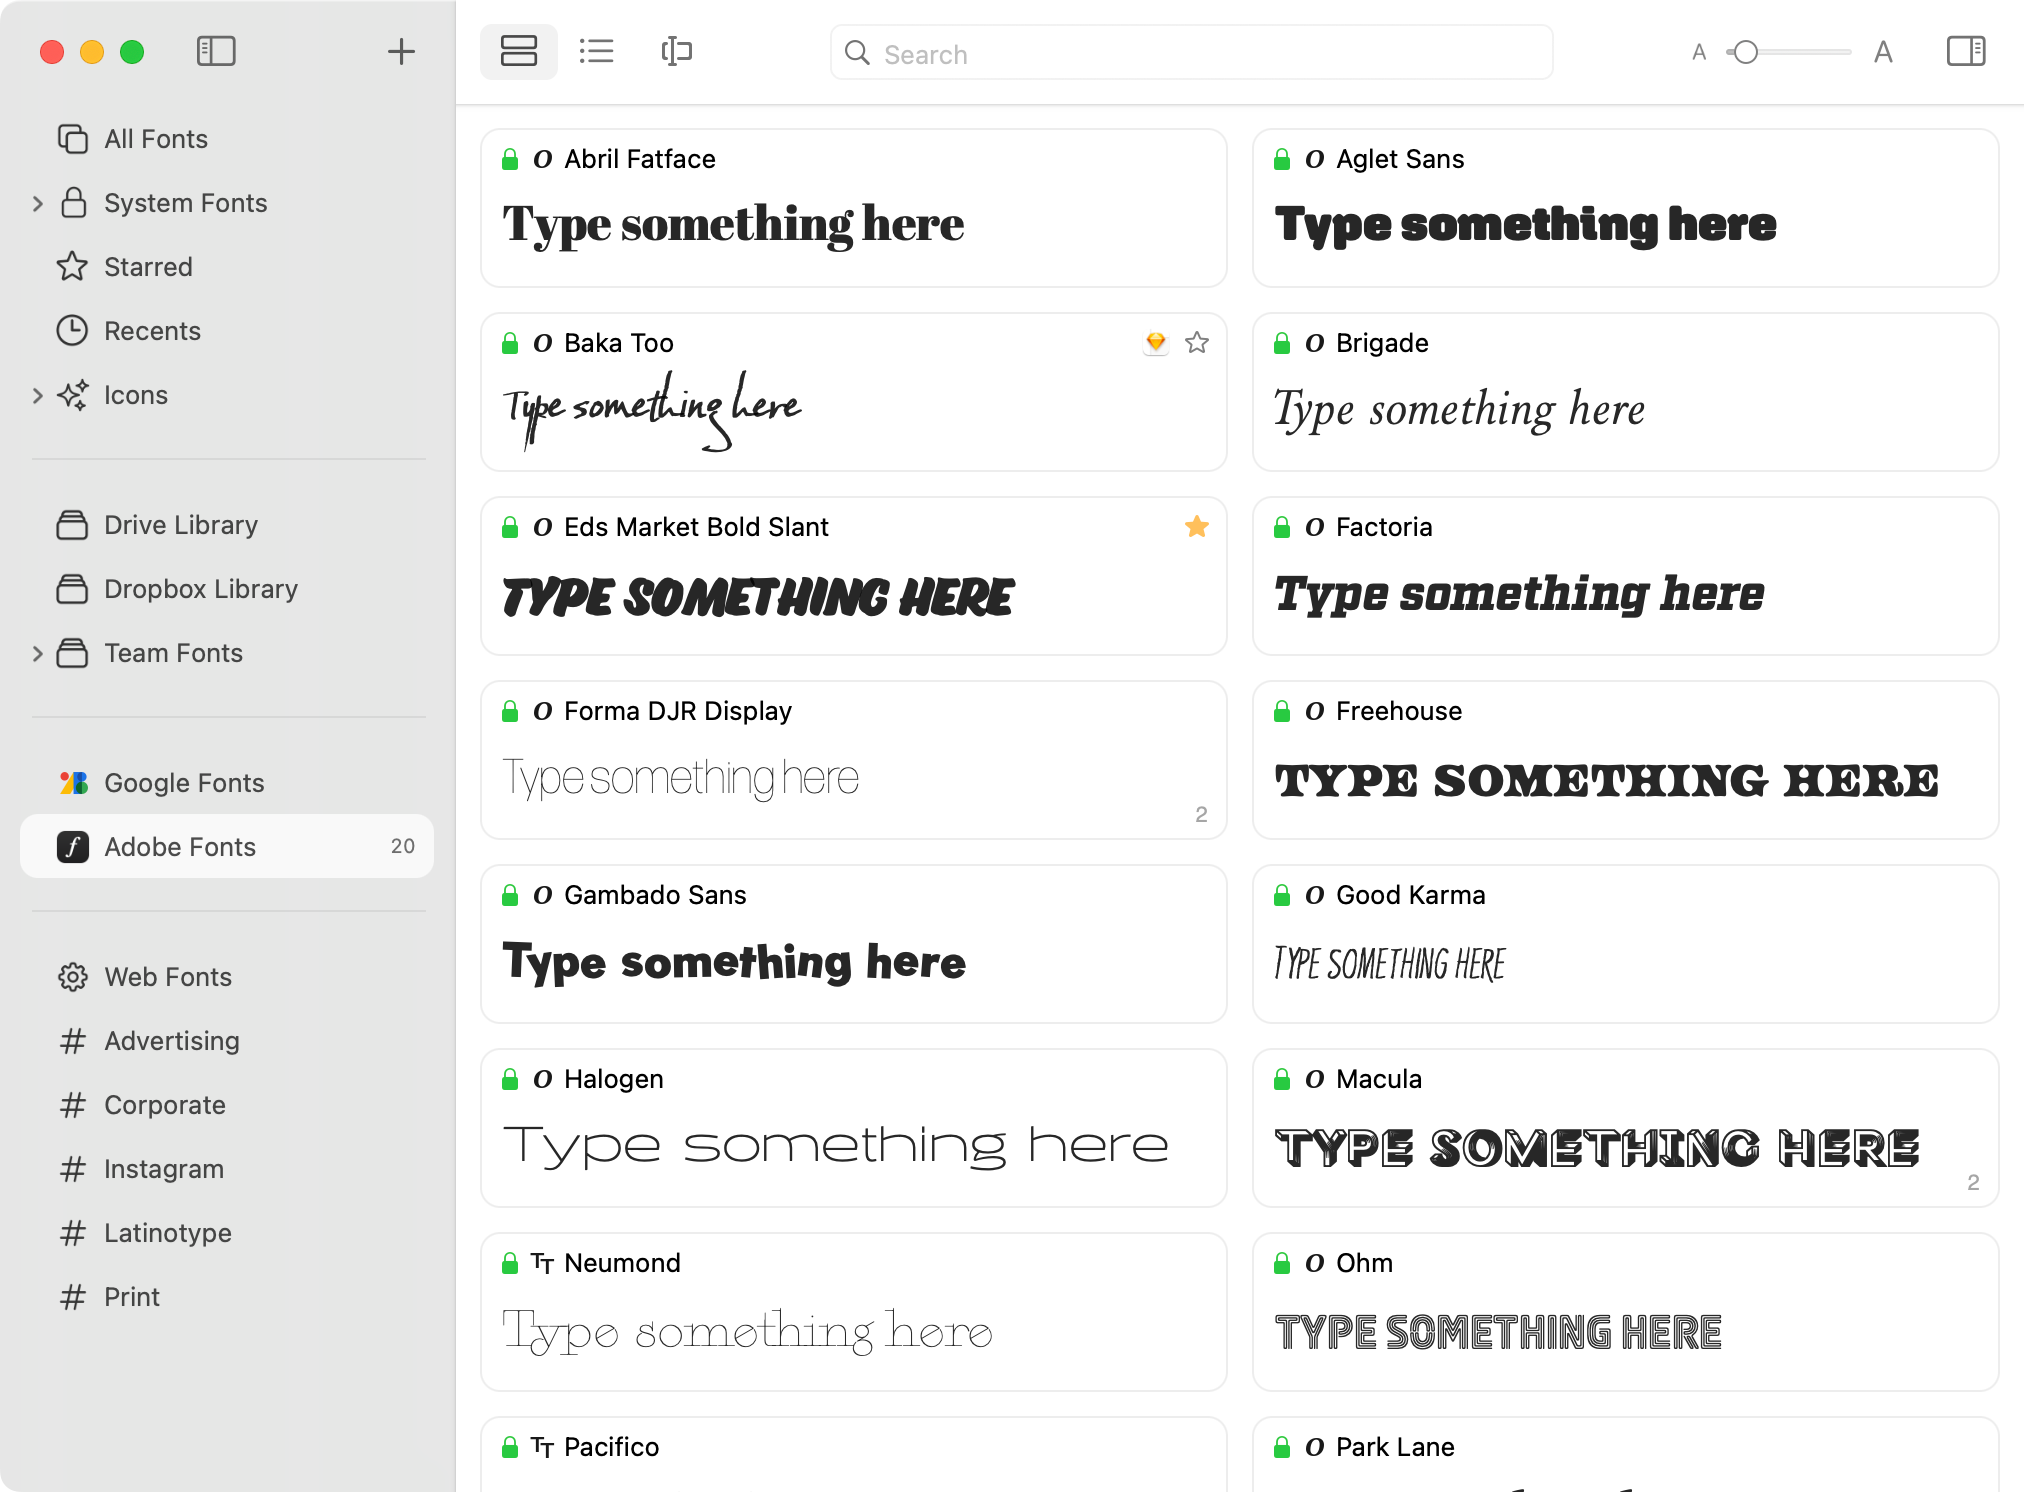
Task: Switch to card preview view
Action: [x=518, y=51]
